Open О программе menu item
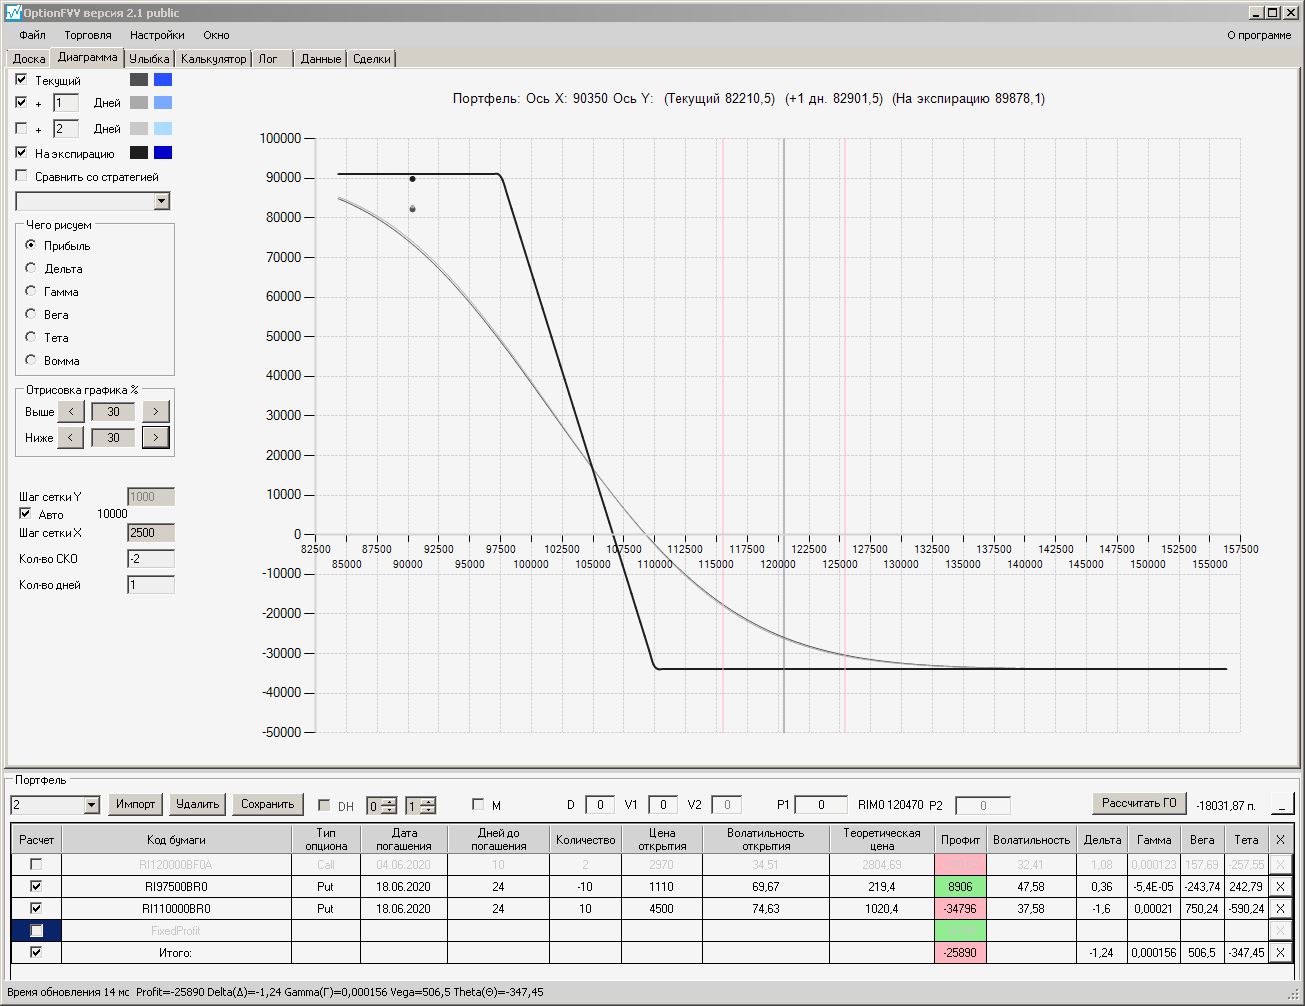The width and height of the screenshot is (1305, 1006). coord(1259,35)
